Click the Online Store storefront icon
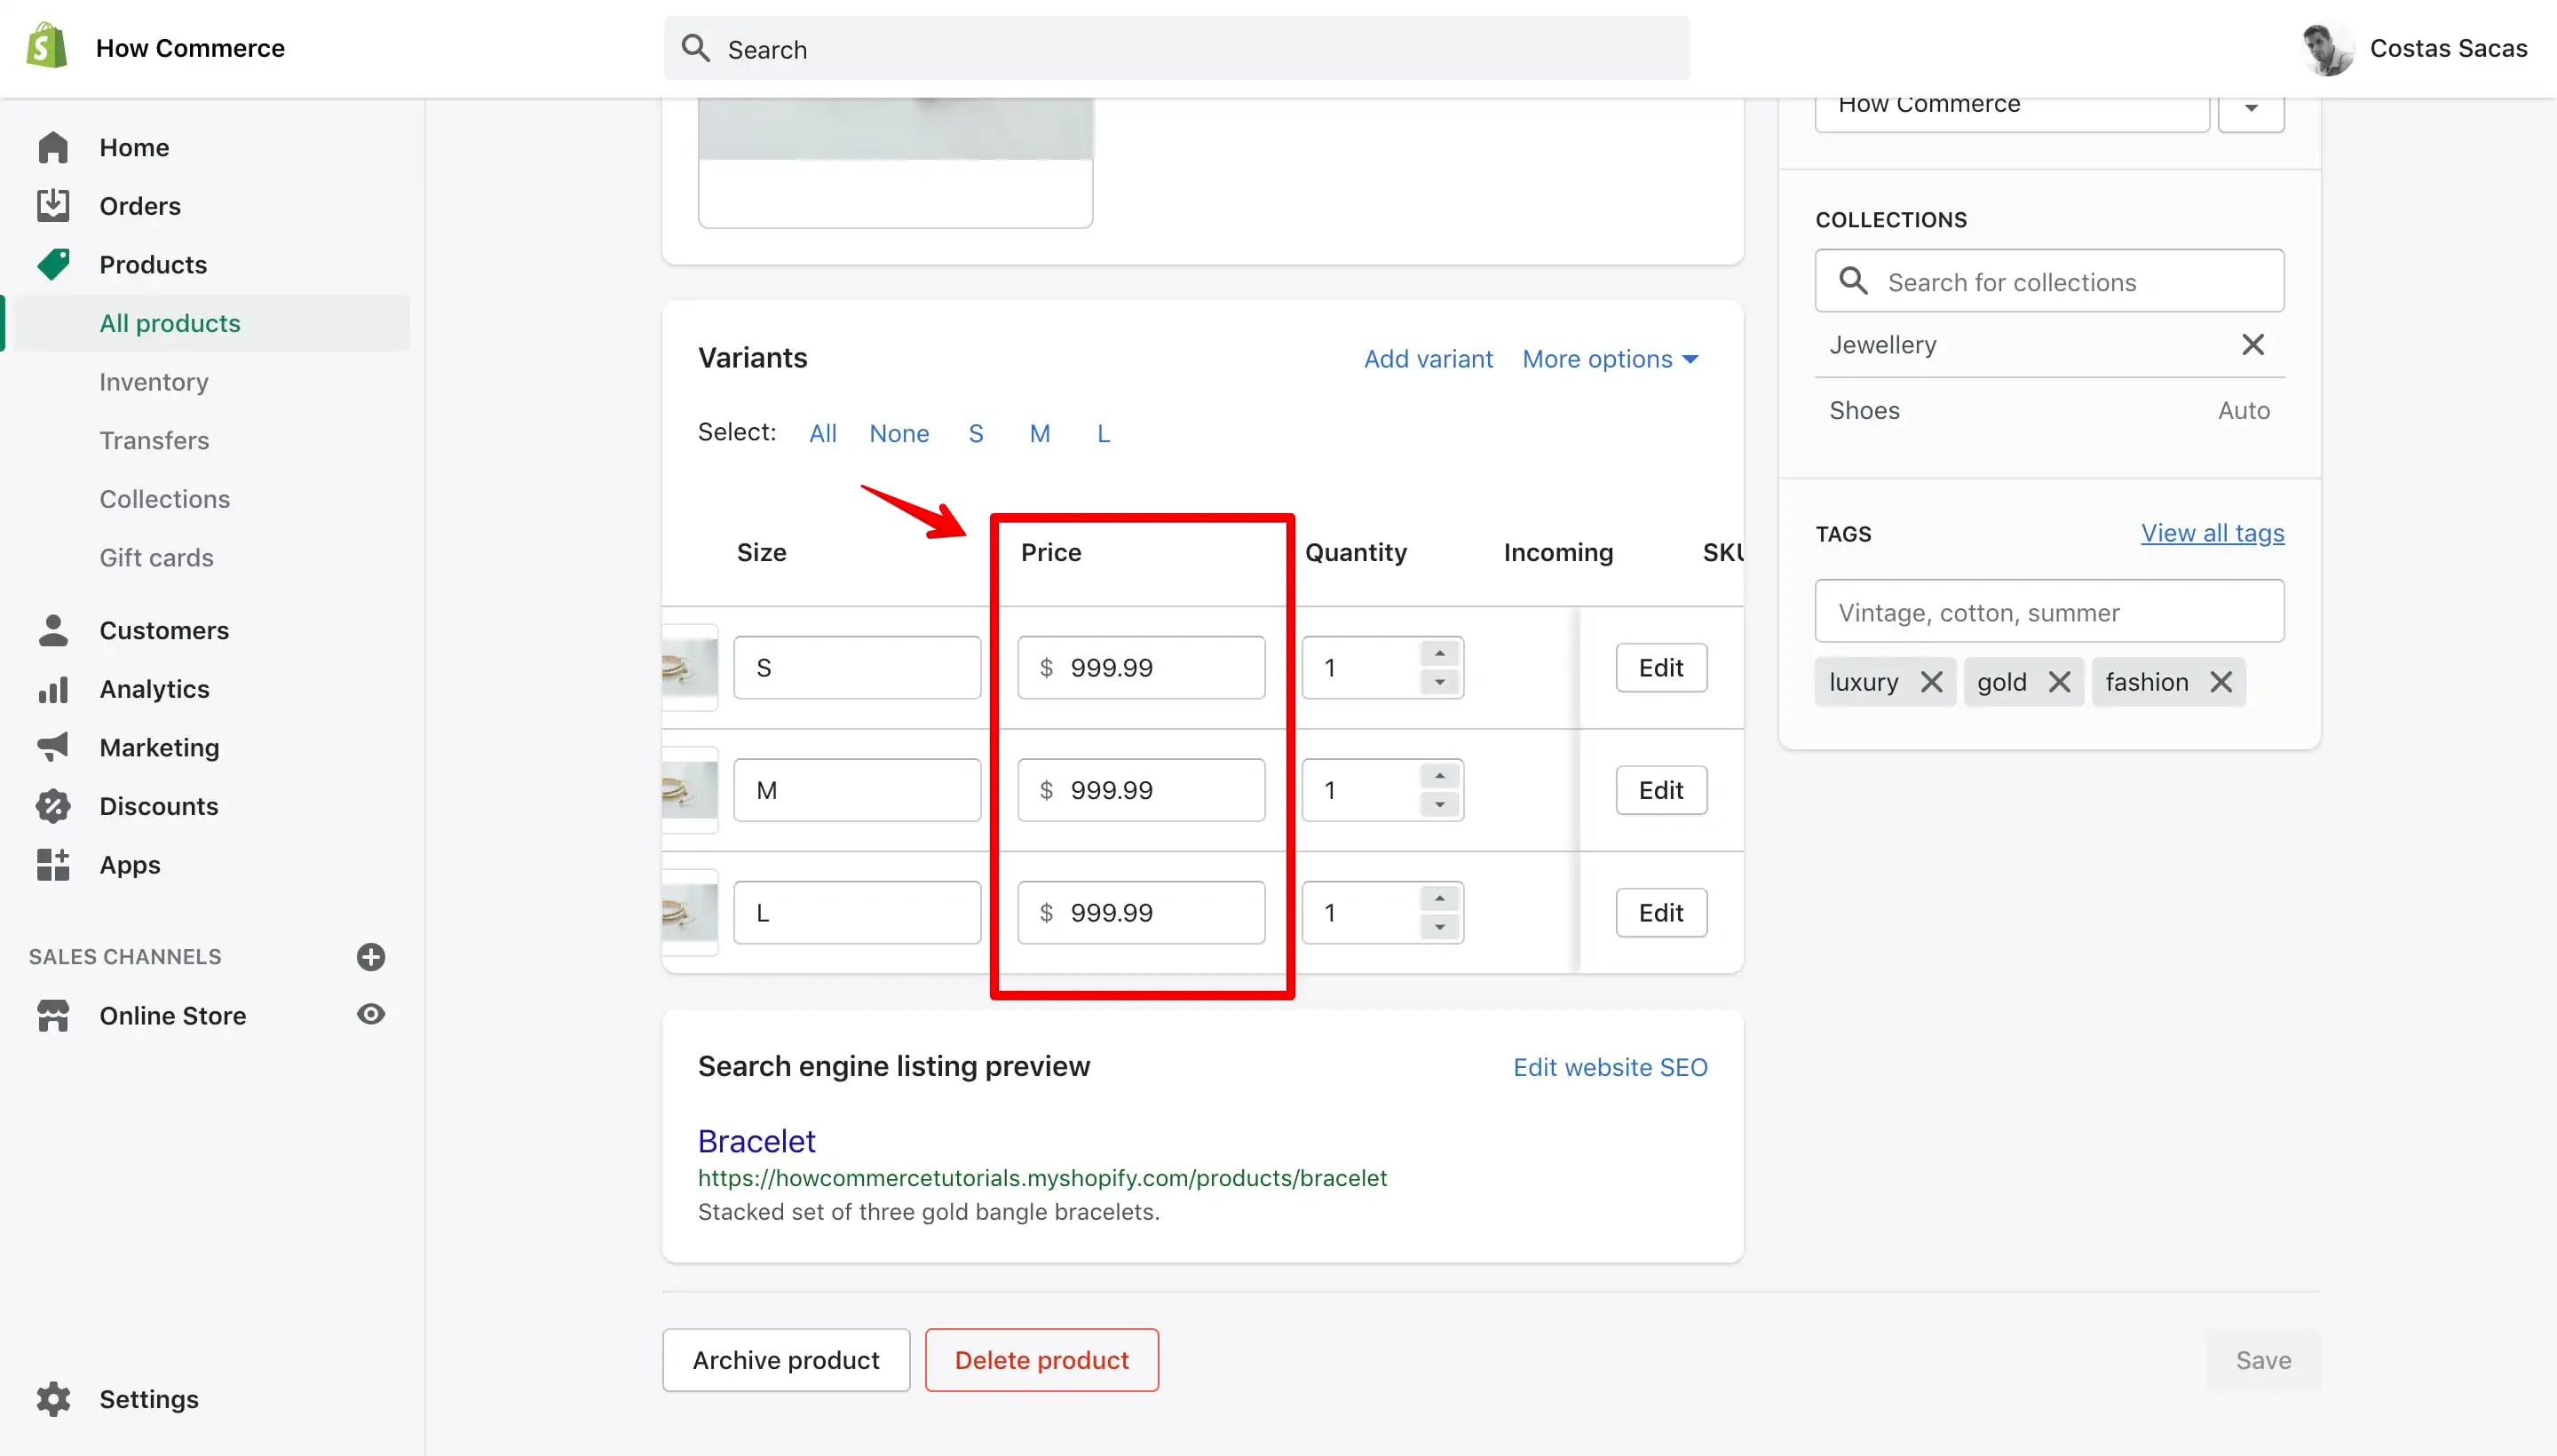The width and height of the screenshot is (2557, 1456). tap(53, 1015)
